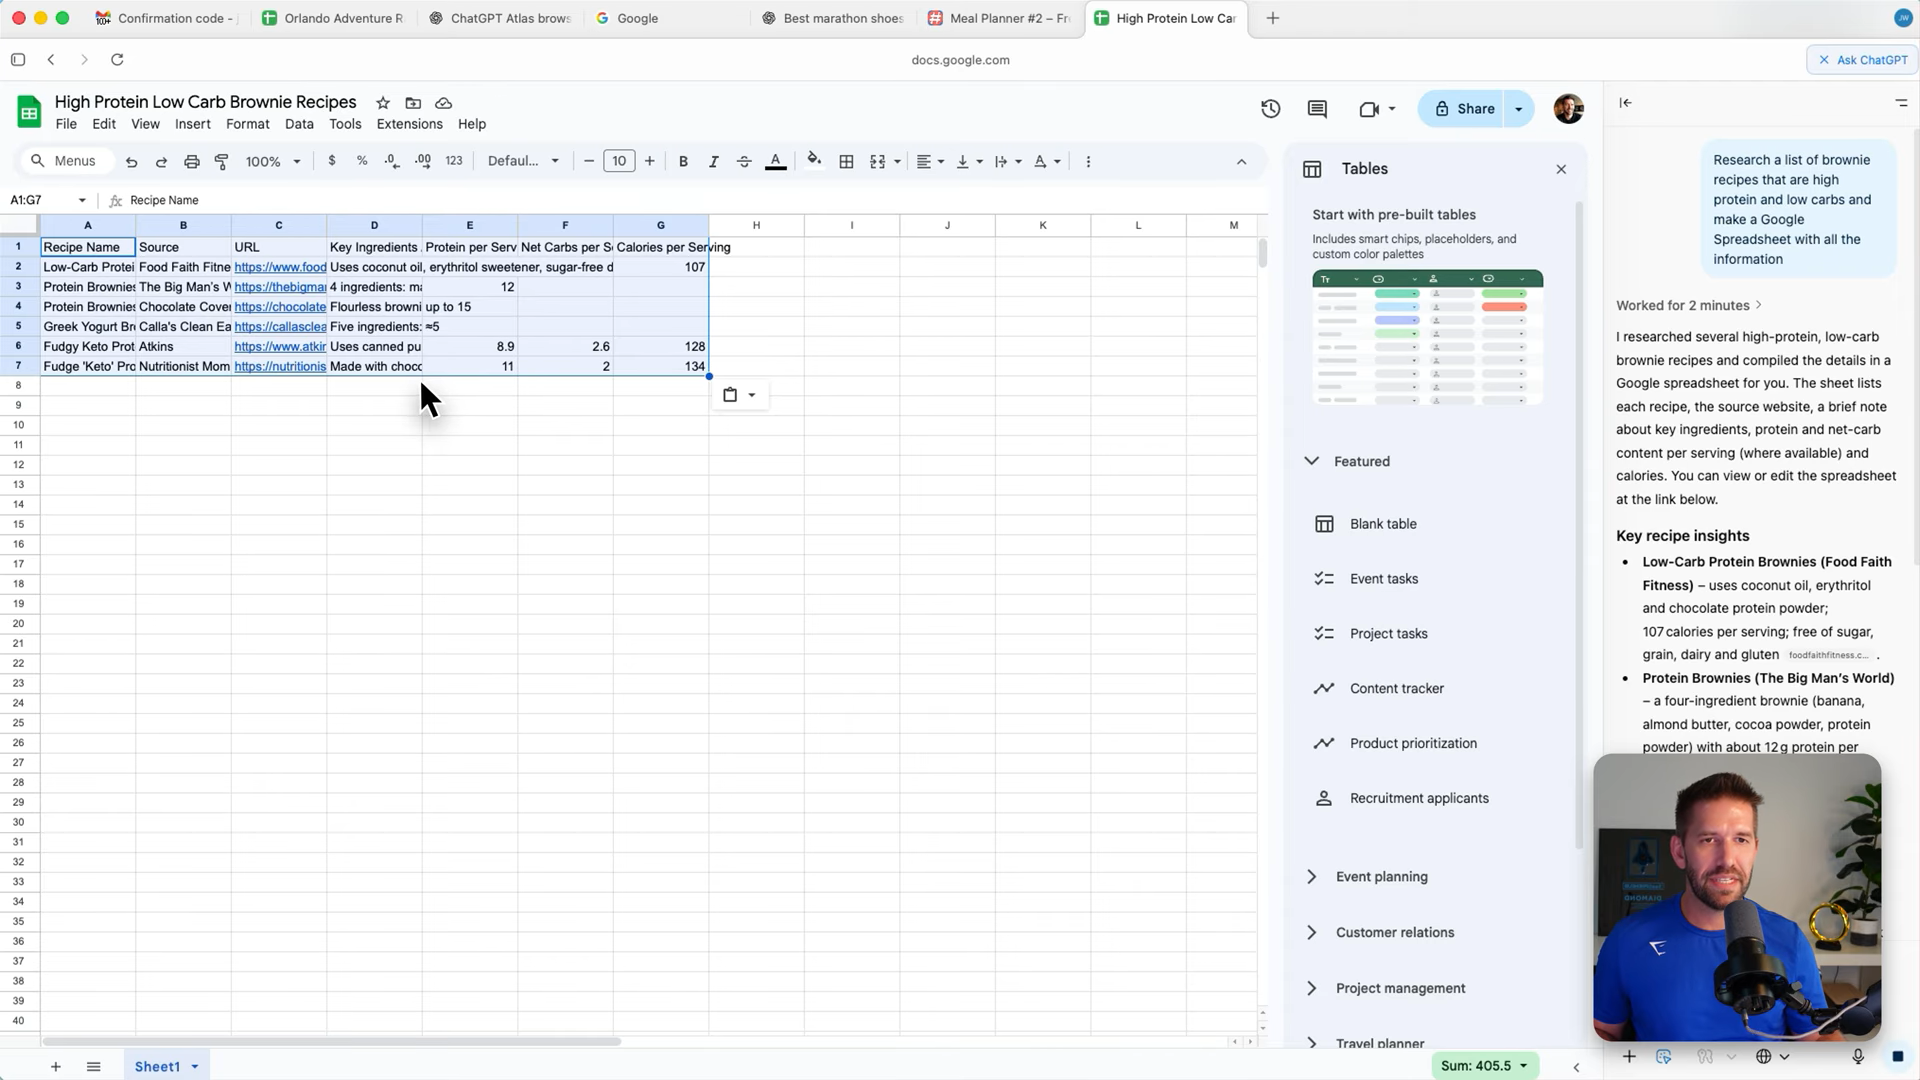Star the spreadsheet document

click(383, 103)
